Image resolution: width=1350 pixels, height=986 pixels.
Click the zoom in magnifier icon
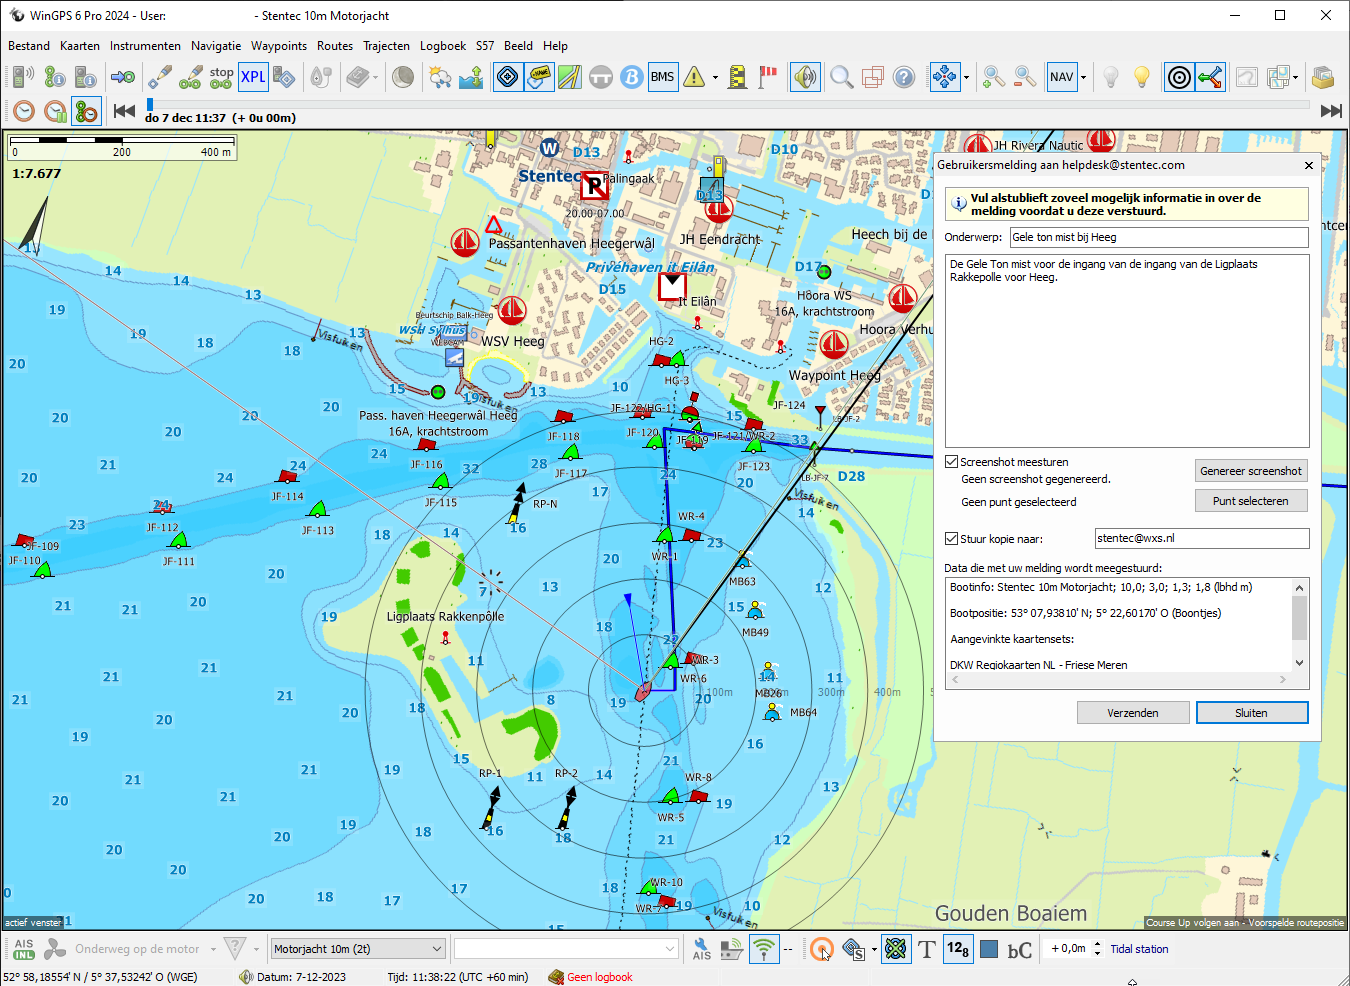[x=993, y=77]
